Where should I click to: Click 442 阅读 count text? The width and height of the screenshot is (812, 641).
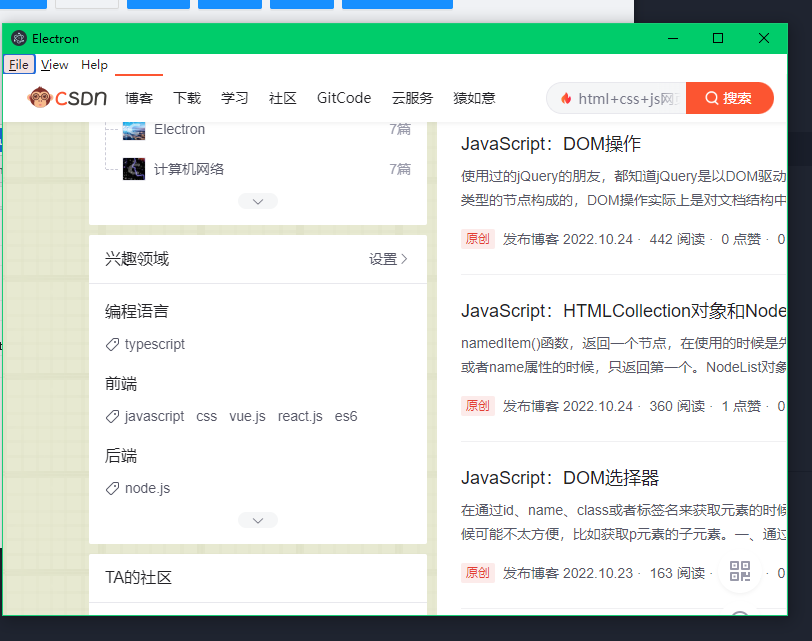click(677, 239)
